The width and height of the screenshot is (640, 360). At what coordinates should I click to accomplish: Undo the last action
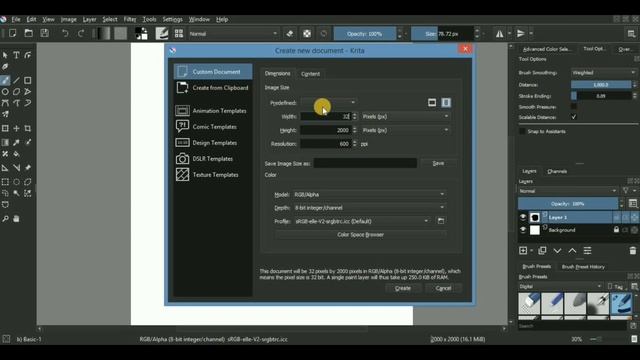point(65,33)
